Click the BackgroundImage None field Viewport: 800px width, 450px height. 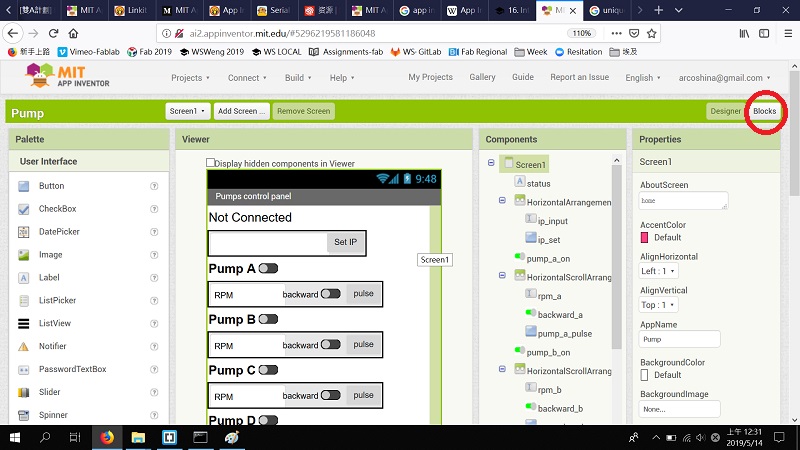679,409
